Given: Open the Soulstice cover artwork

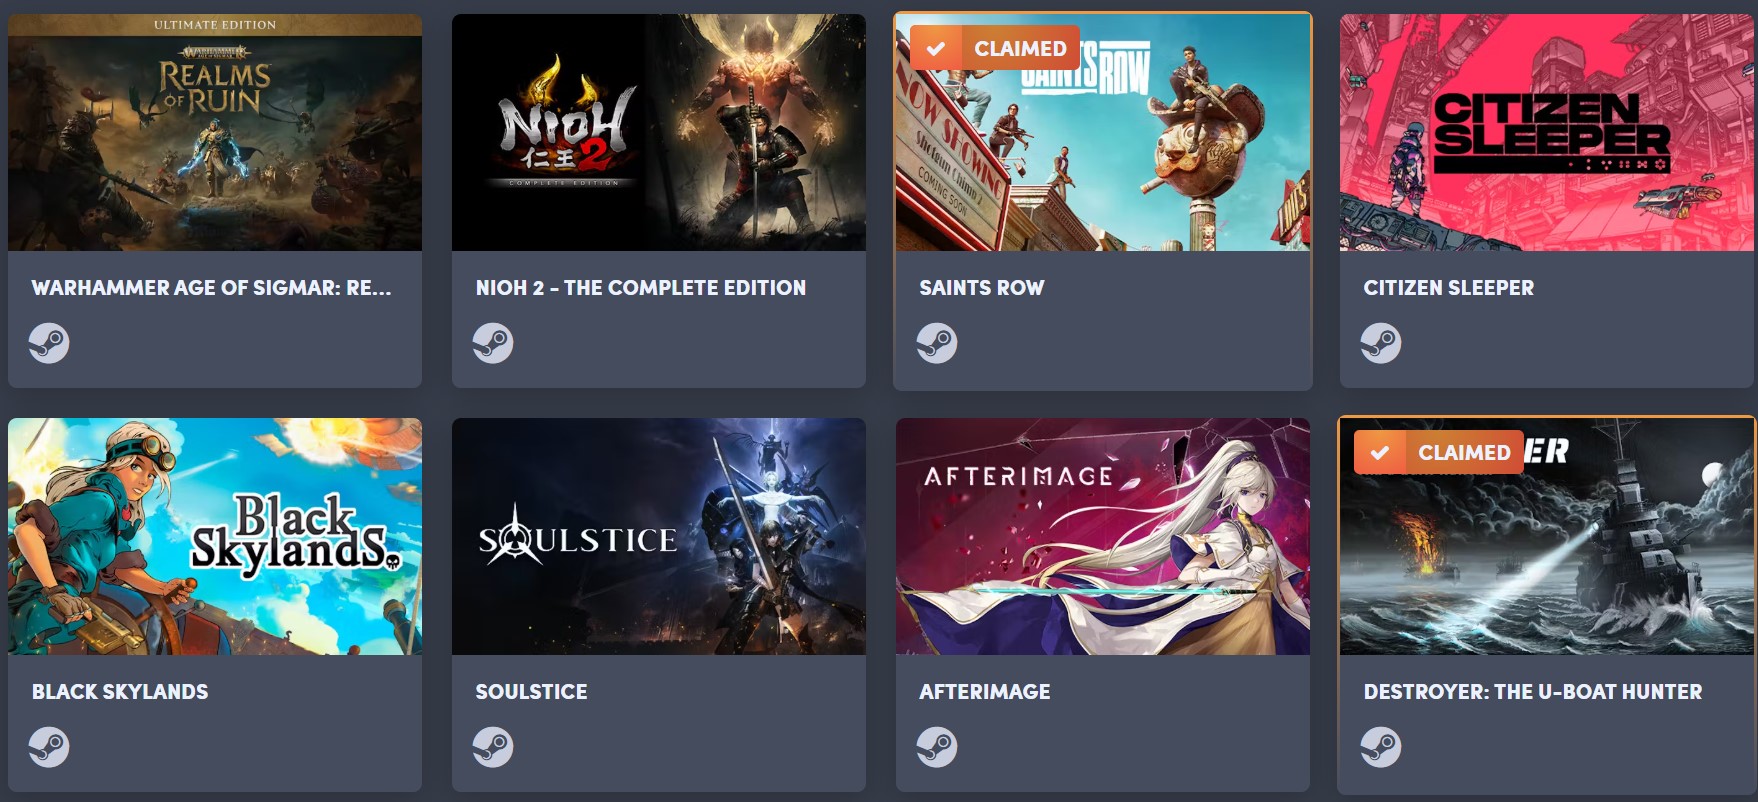Looking at the screenshot, I should point(659,536).
